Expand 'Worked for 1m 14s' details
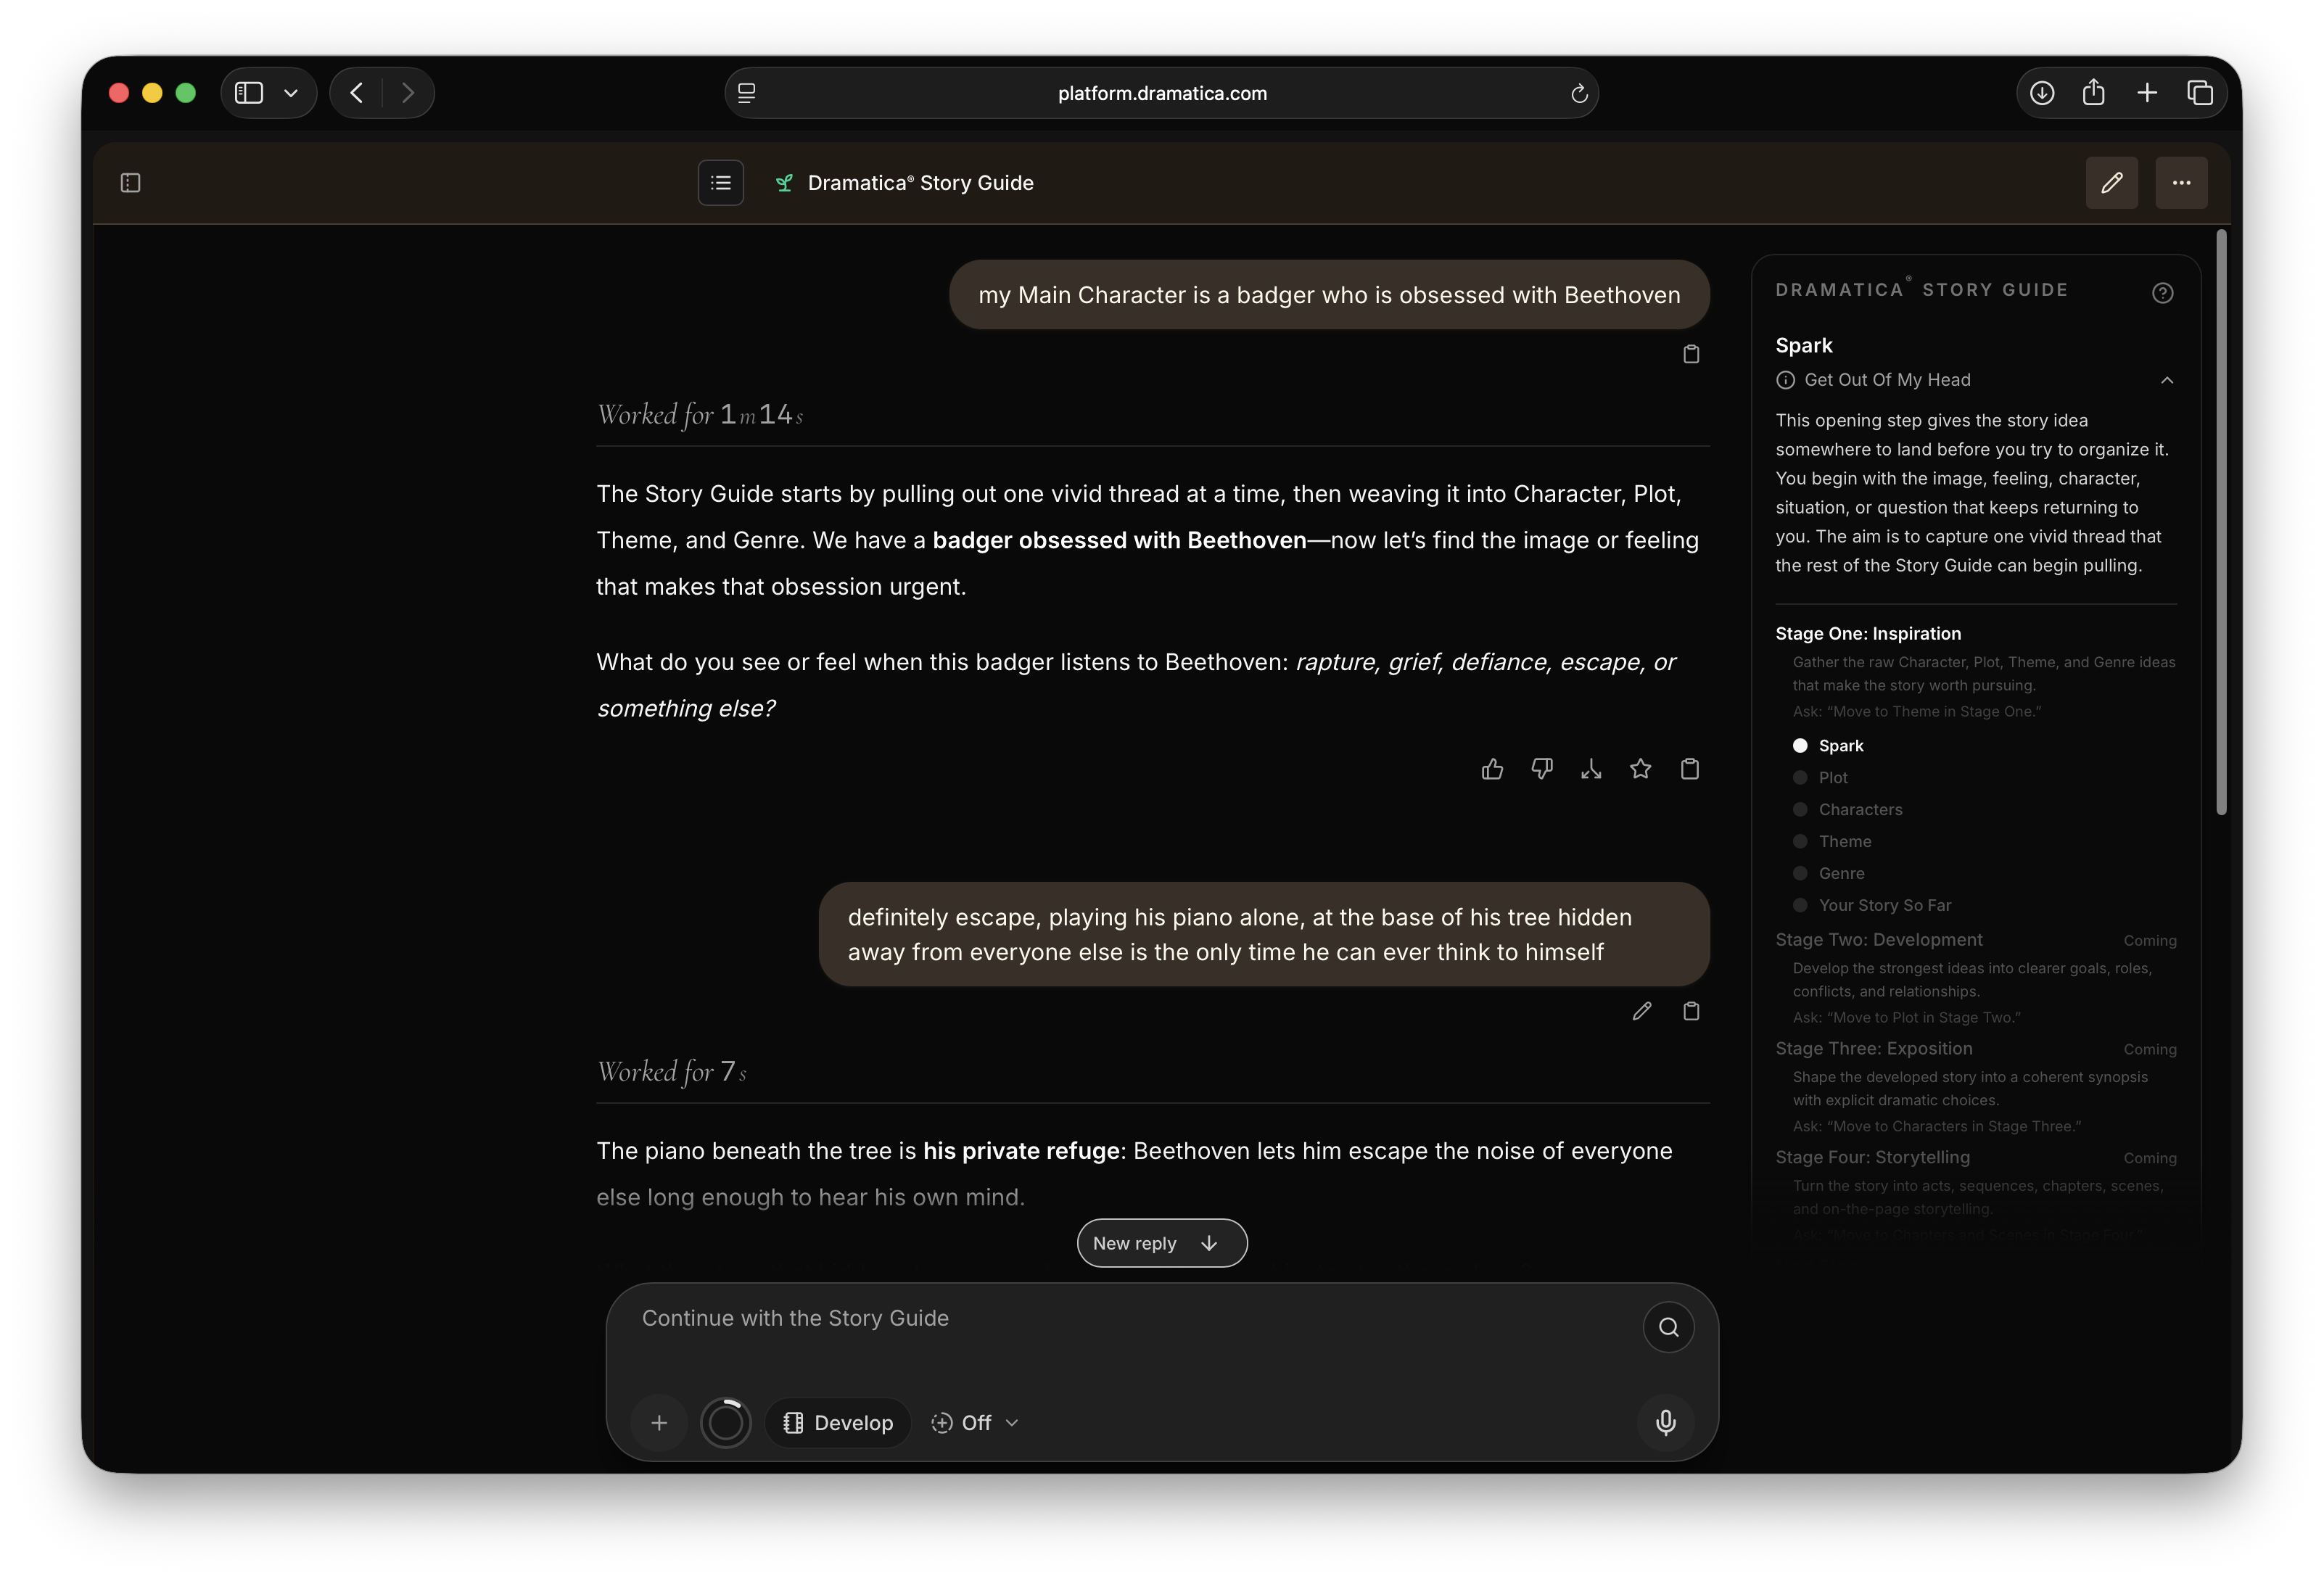 (x=700, y=414)
